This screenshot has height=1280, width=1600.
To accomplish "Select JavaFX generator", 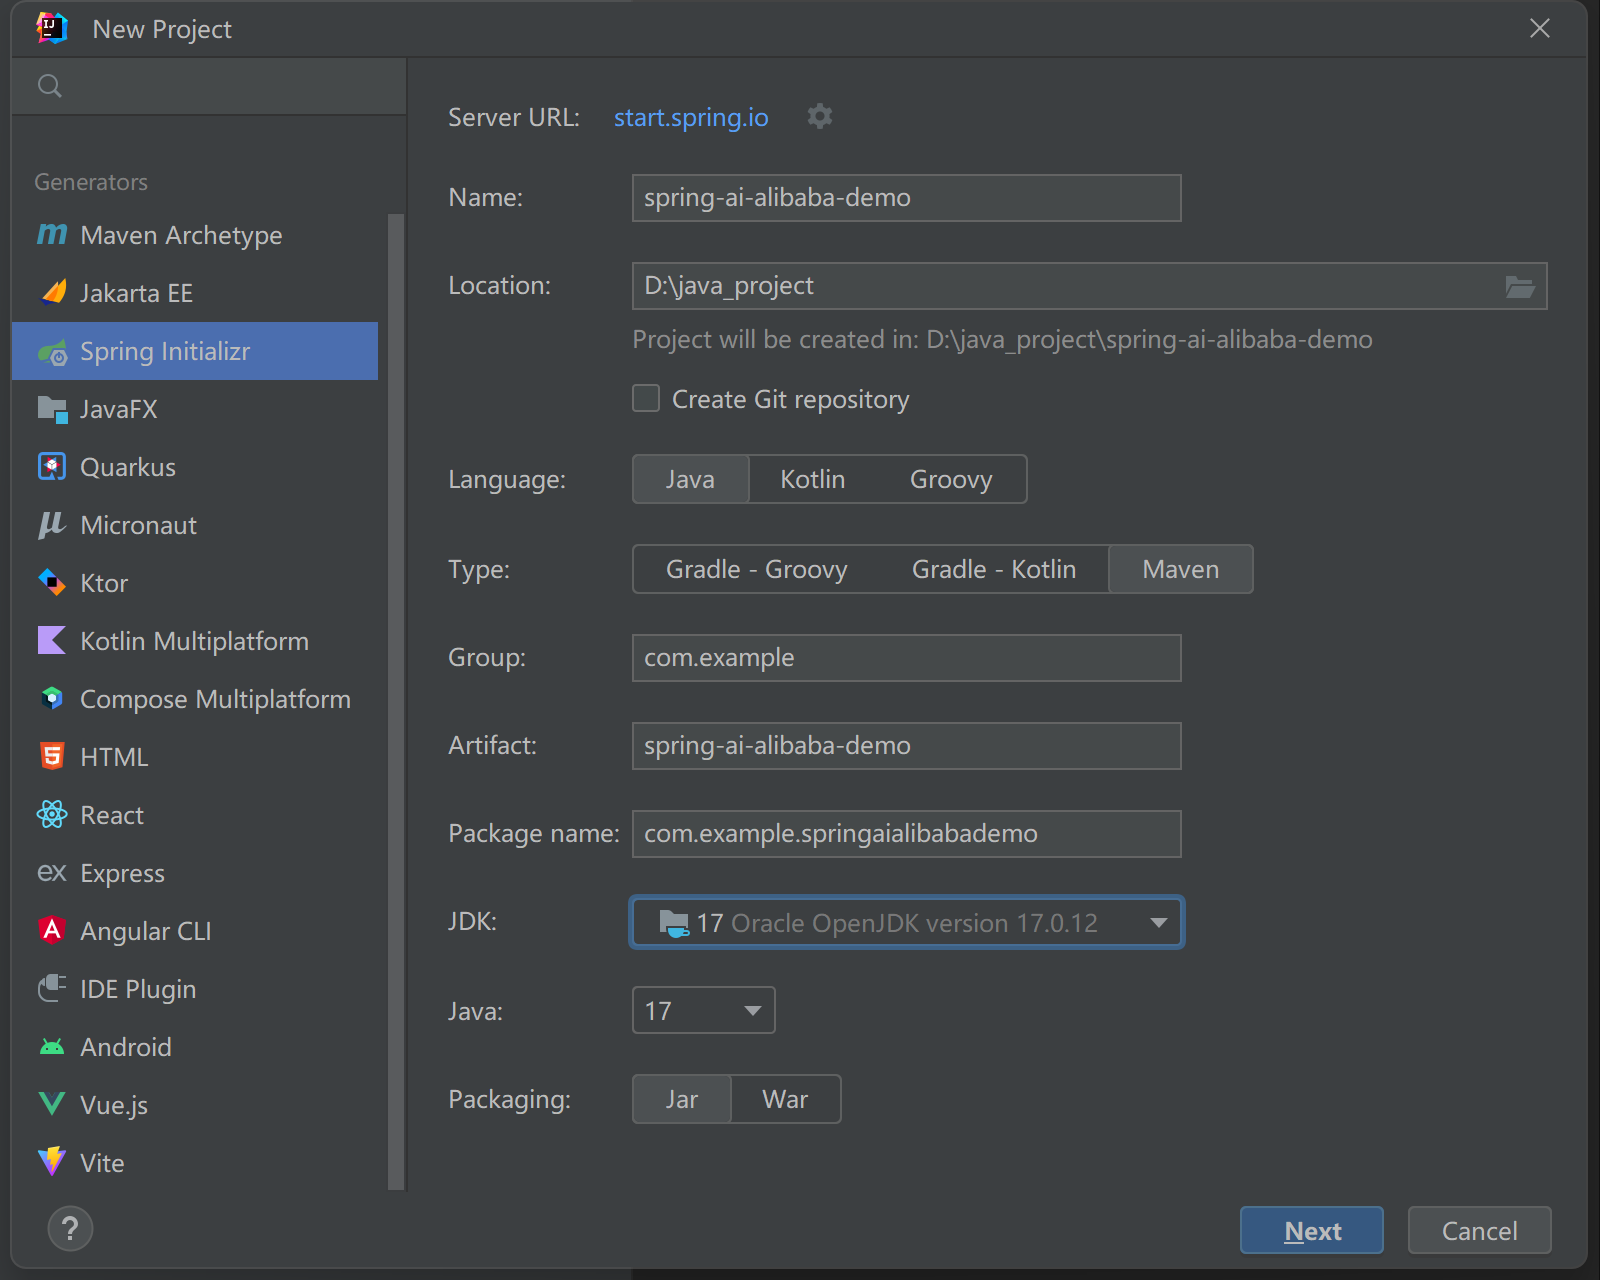I will [195, 409].
